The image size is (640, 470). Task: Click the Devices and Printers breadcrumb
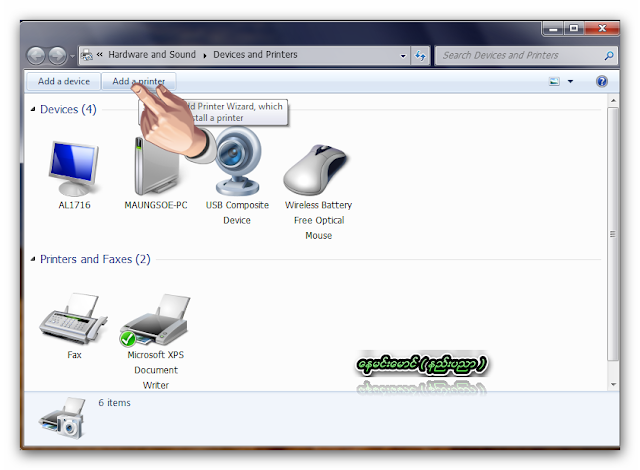(x=255, y=54)
